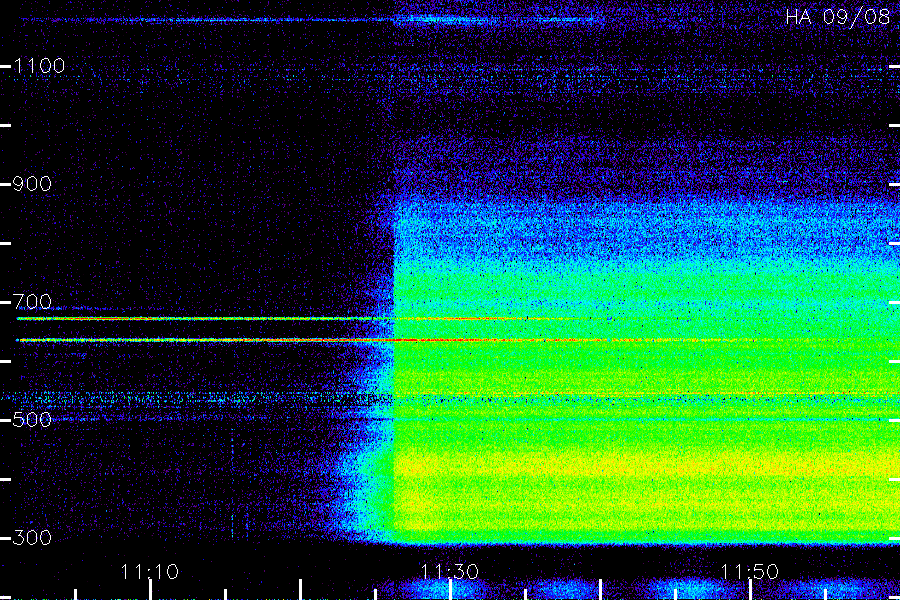Click the 300 frequency axis label
The width and height of the screenshot is (900, 600).
coord(32,538)
